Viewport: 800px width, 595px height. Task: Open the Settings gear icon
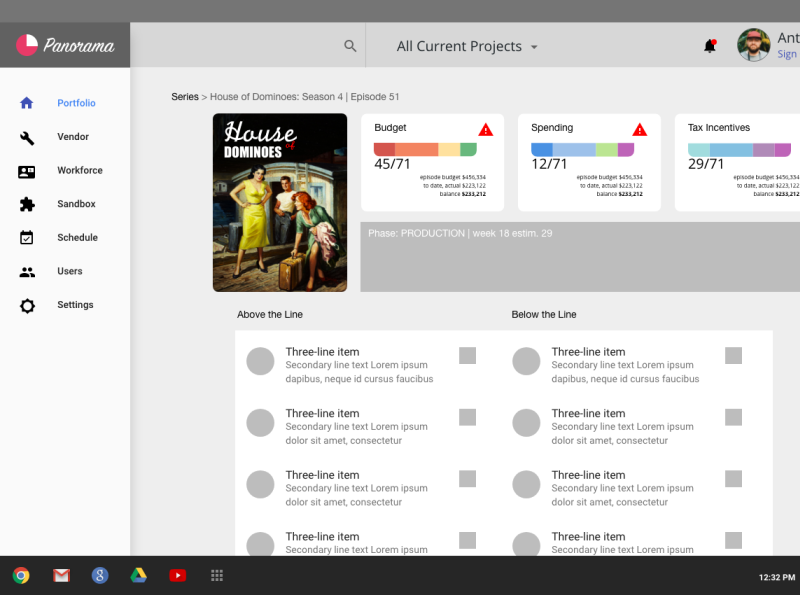pyautogui.click(x=27, y=306)
